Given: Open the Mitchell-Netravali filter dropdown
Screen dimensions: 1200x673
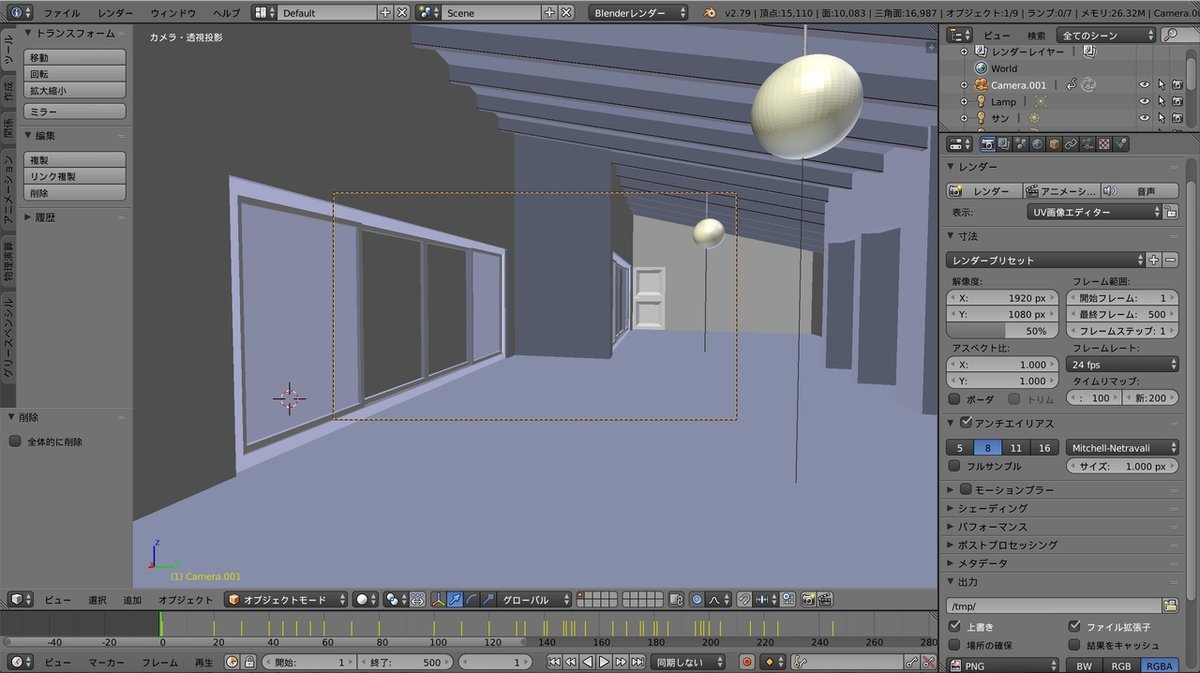Looking at the screenshot, I should click(x=1123, y=448).
